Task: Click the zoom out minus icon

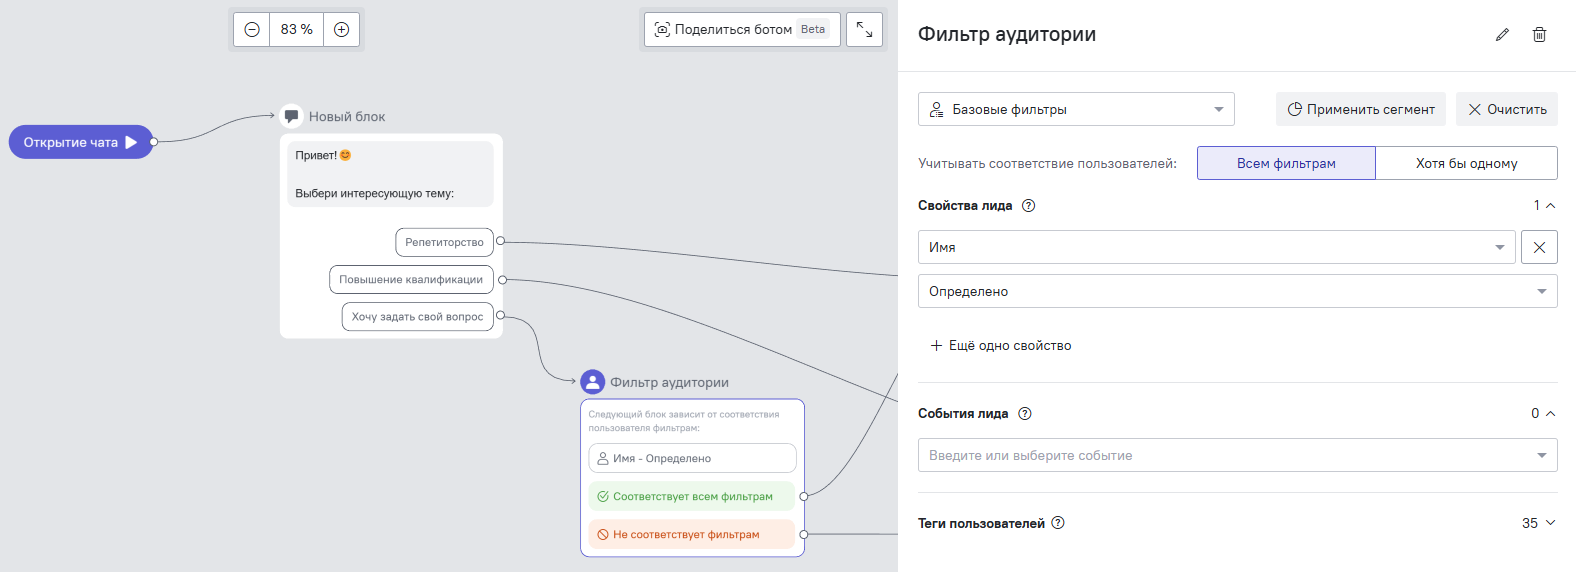Action: pos(252,30)
